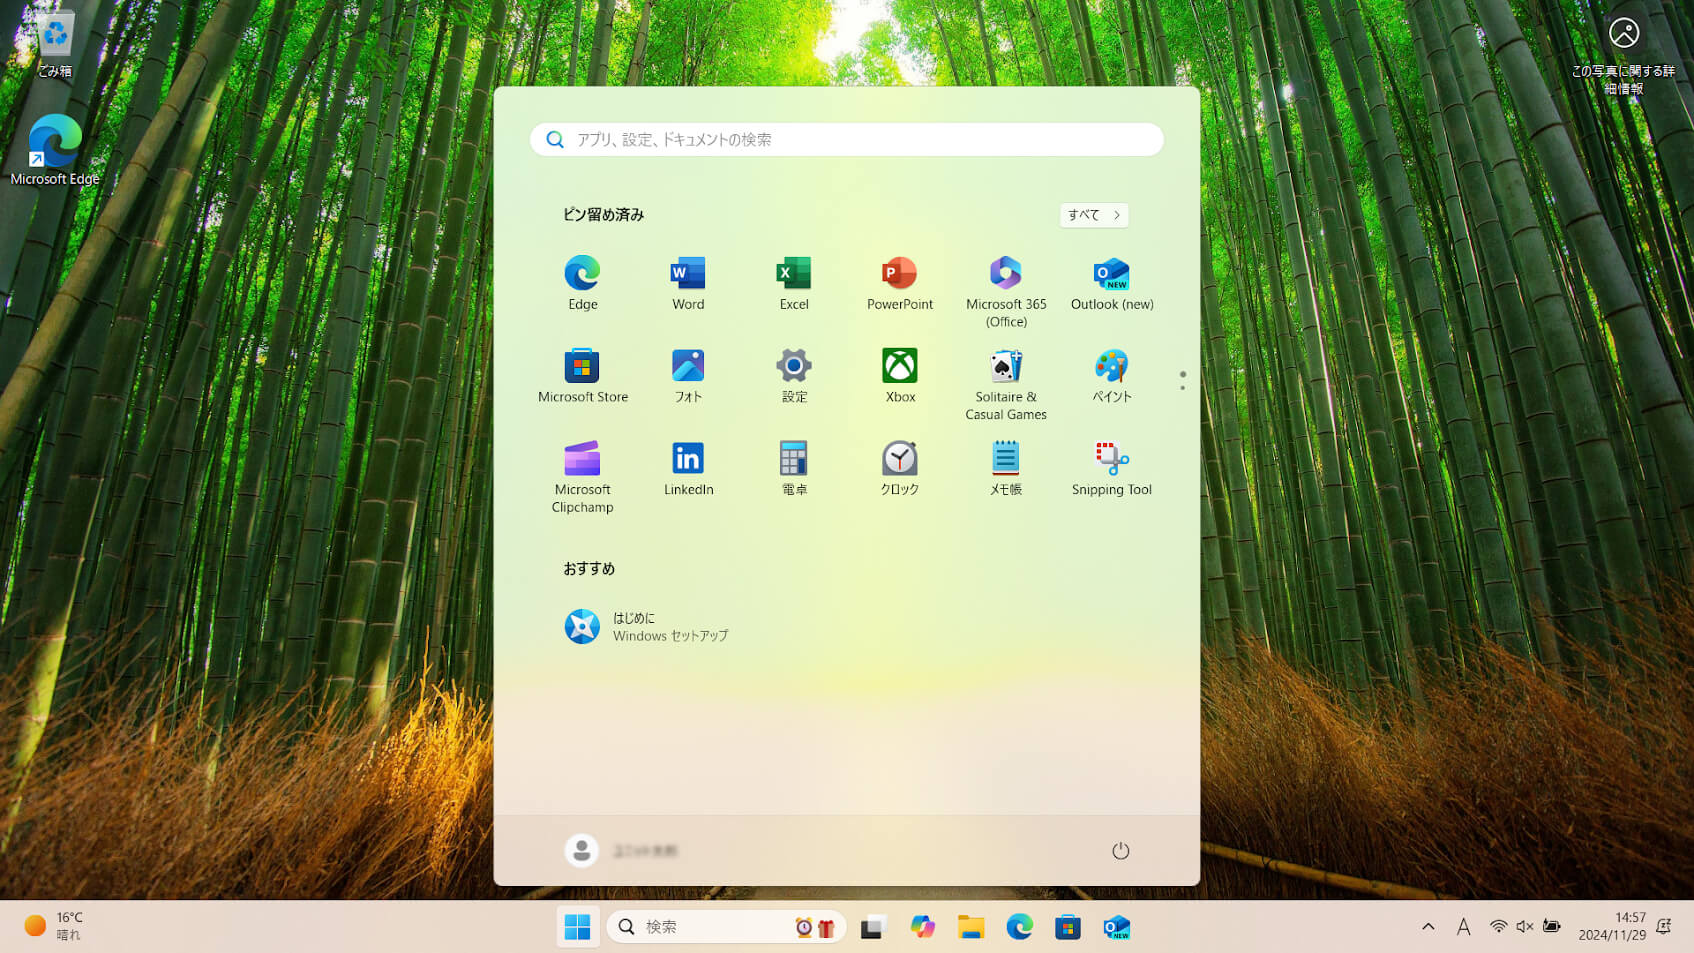Open Microsoft Edge from the taskbar

tap(1019, 927)
